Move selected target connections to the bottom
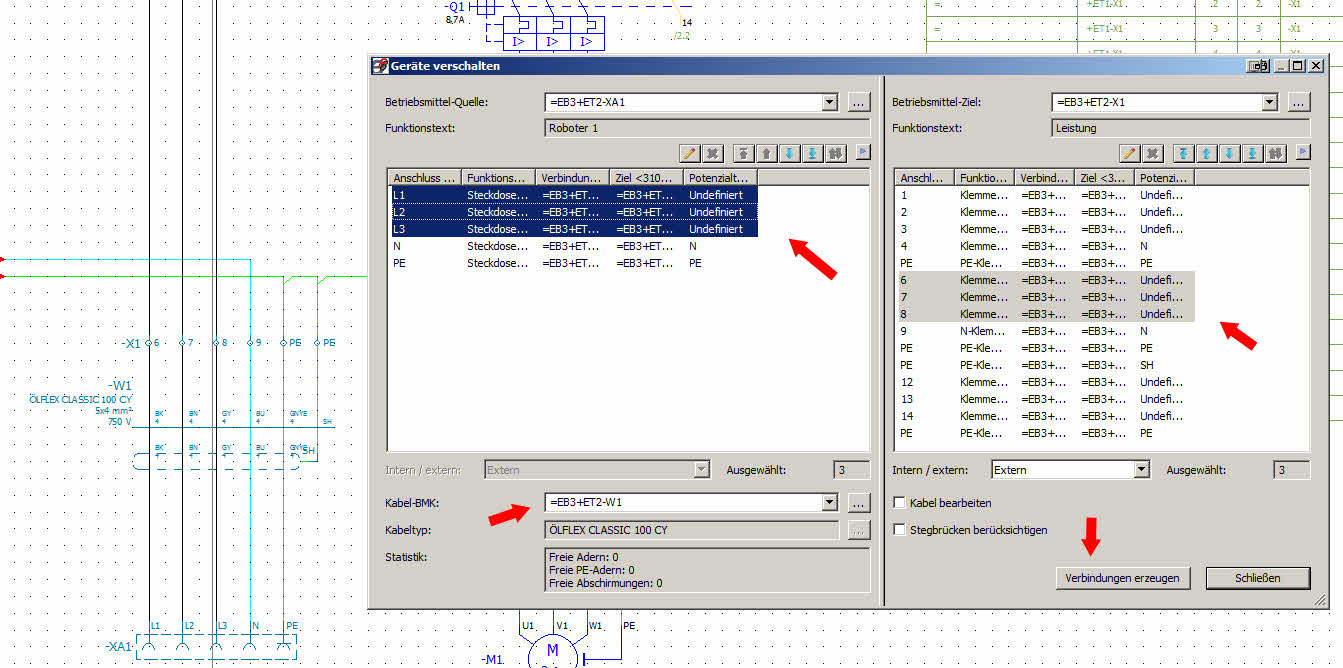The width and height of the screenshot is (1343, 668). [1252, 153]
